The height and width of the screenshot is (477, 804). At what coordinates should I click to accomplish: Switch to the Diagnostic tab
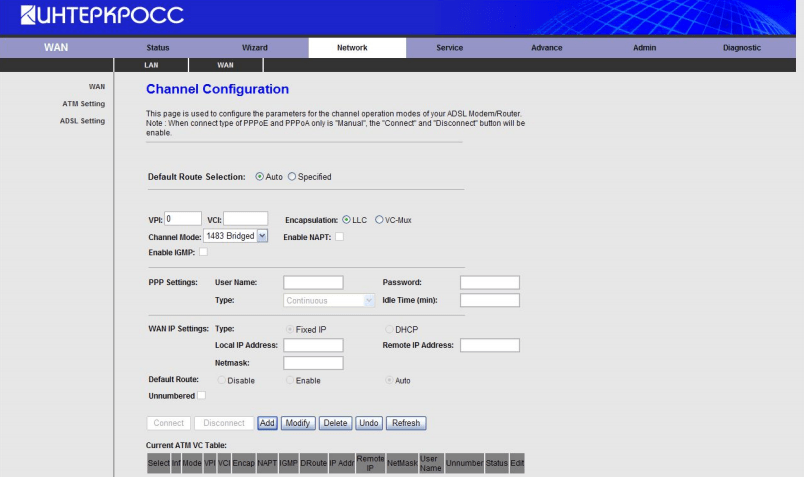pyautogui.click(x=742, y=48)
